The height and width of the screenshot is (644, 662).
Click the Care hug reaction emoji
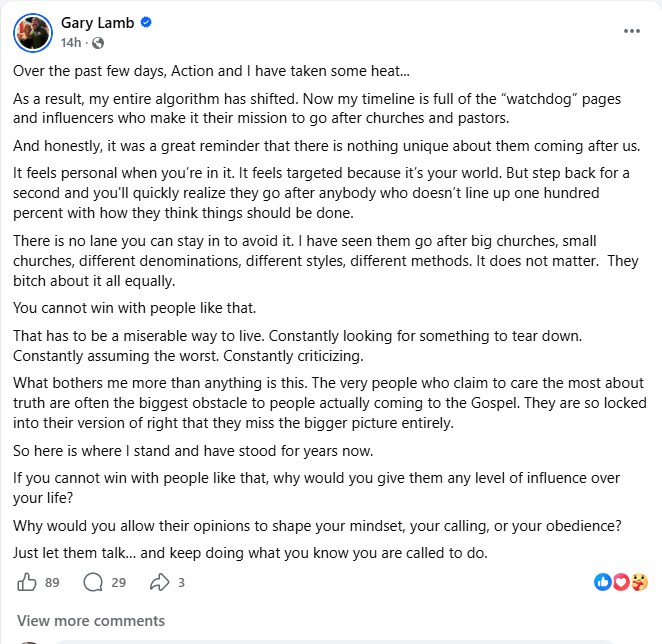[x=639, y=582]
